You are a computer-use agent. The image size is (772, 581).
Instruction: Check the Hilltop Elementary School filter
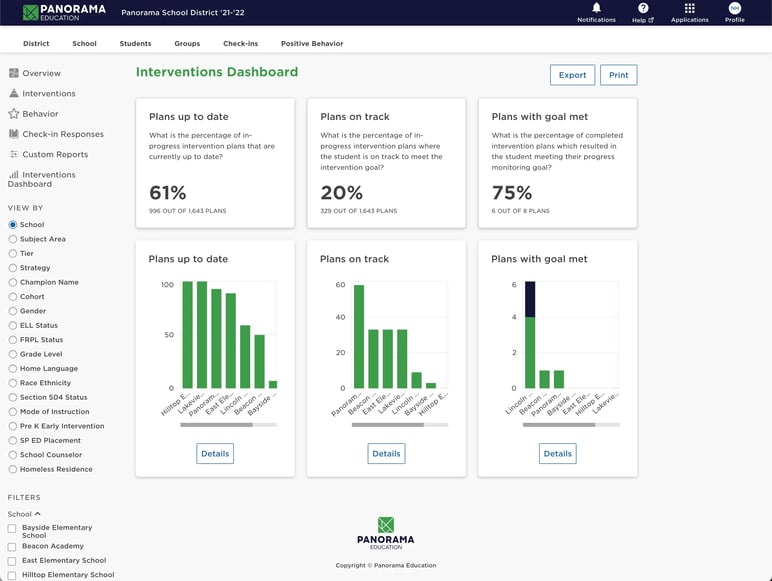(x=12, y=575)
